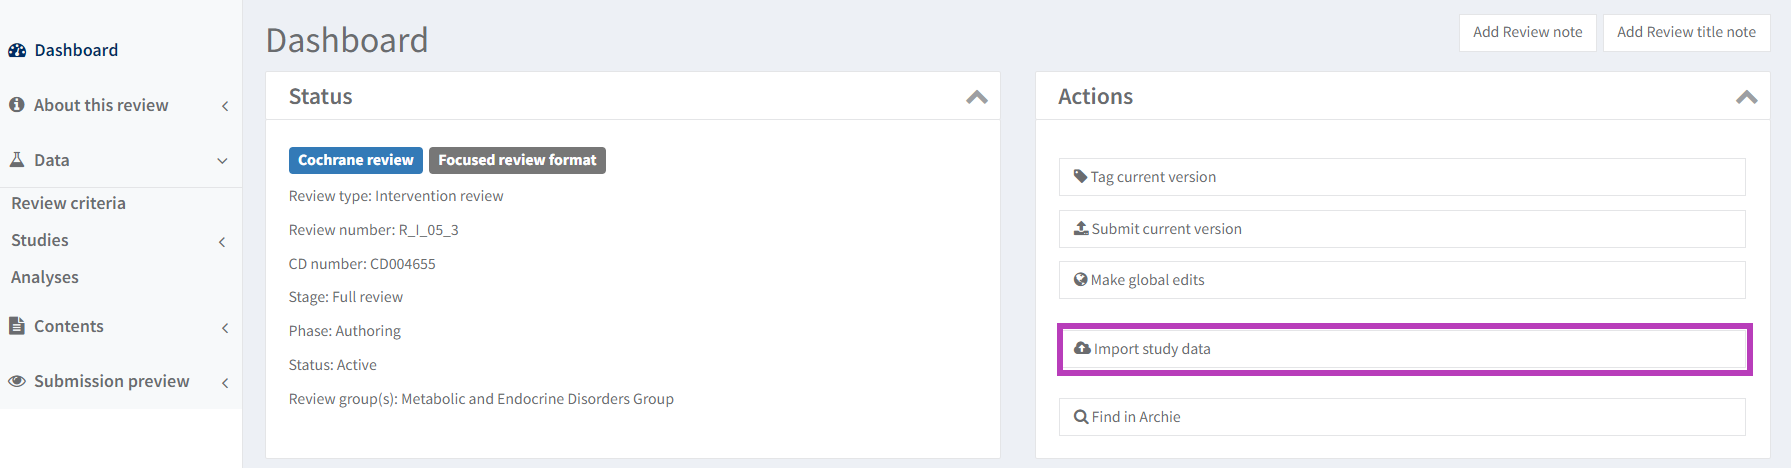
Task: Click the Add Review note button
Action: coord(1527,32)
